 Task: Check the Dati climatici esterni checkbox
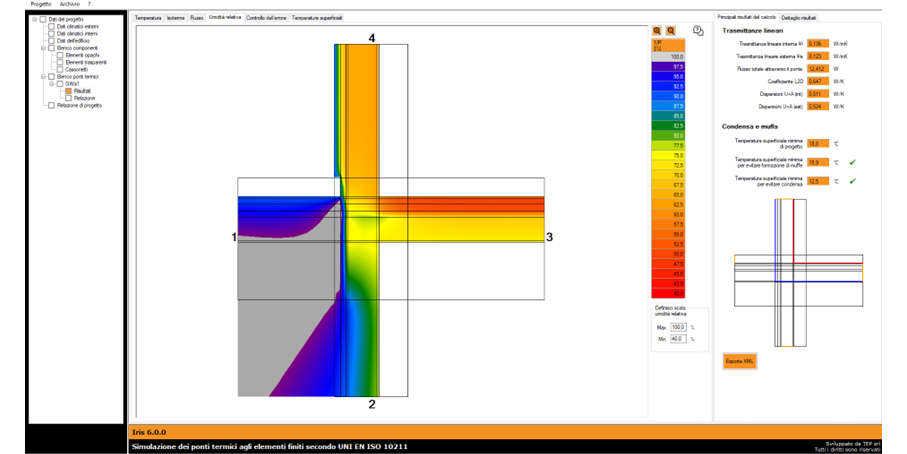pyautogui.click(x=51, y=26)
